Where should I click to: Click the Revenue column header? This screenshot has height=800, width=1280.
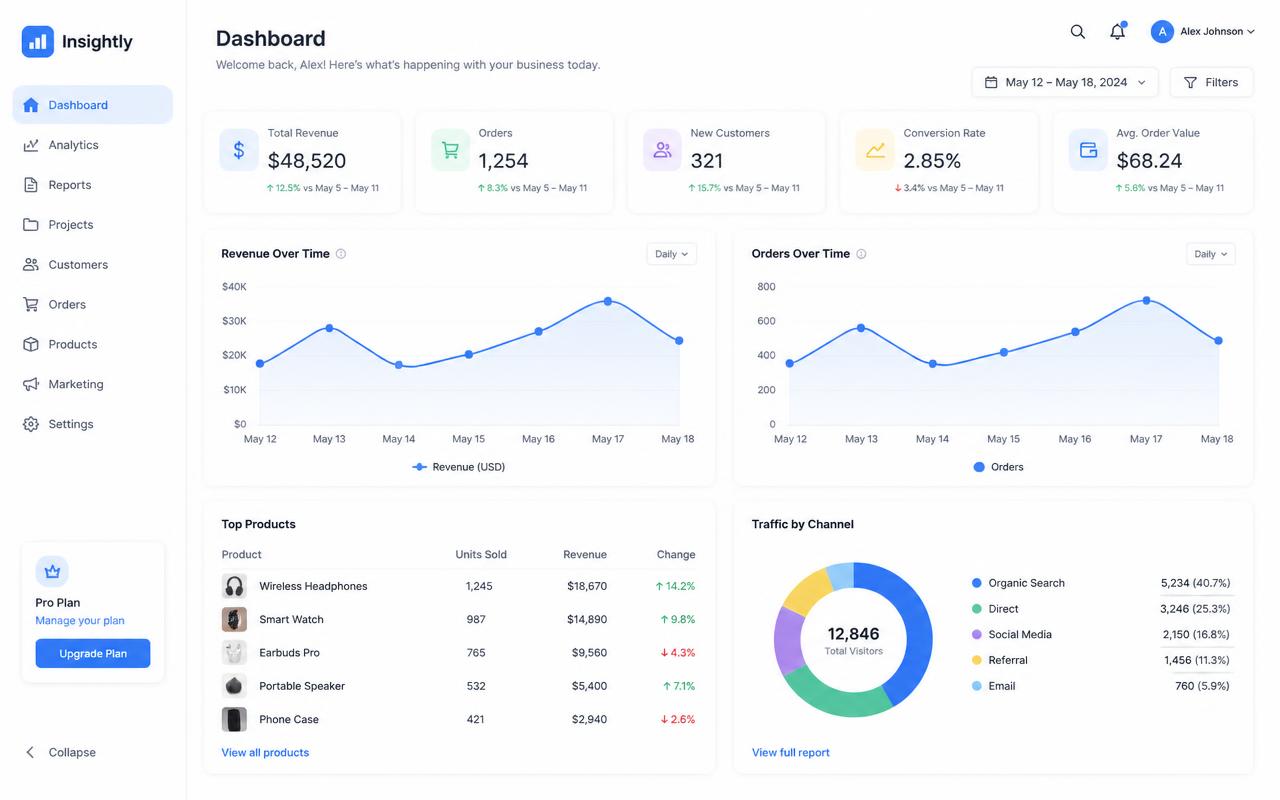[585, 554]
